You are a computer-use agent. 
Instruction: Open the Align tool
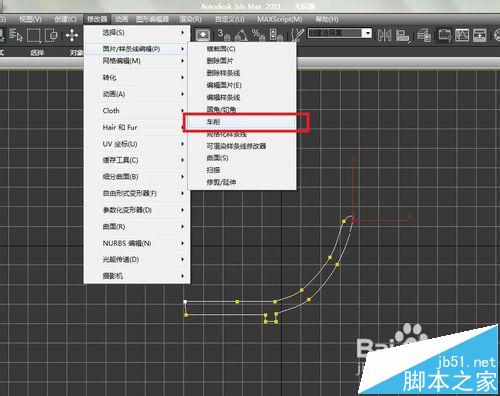[x=403, y=35]
